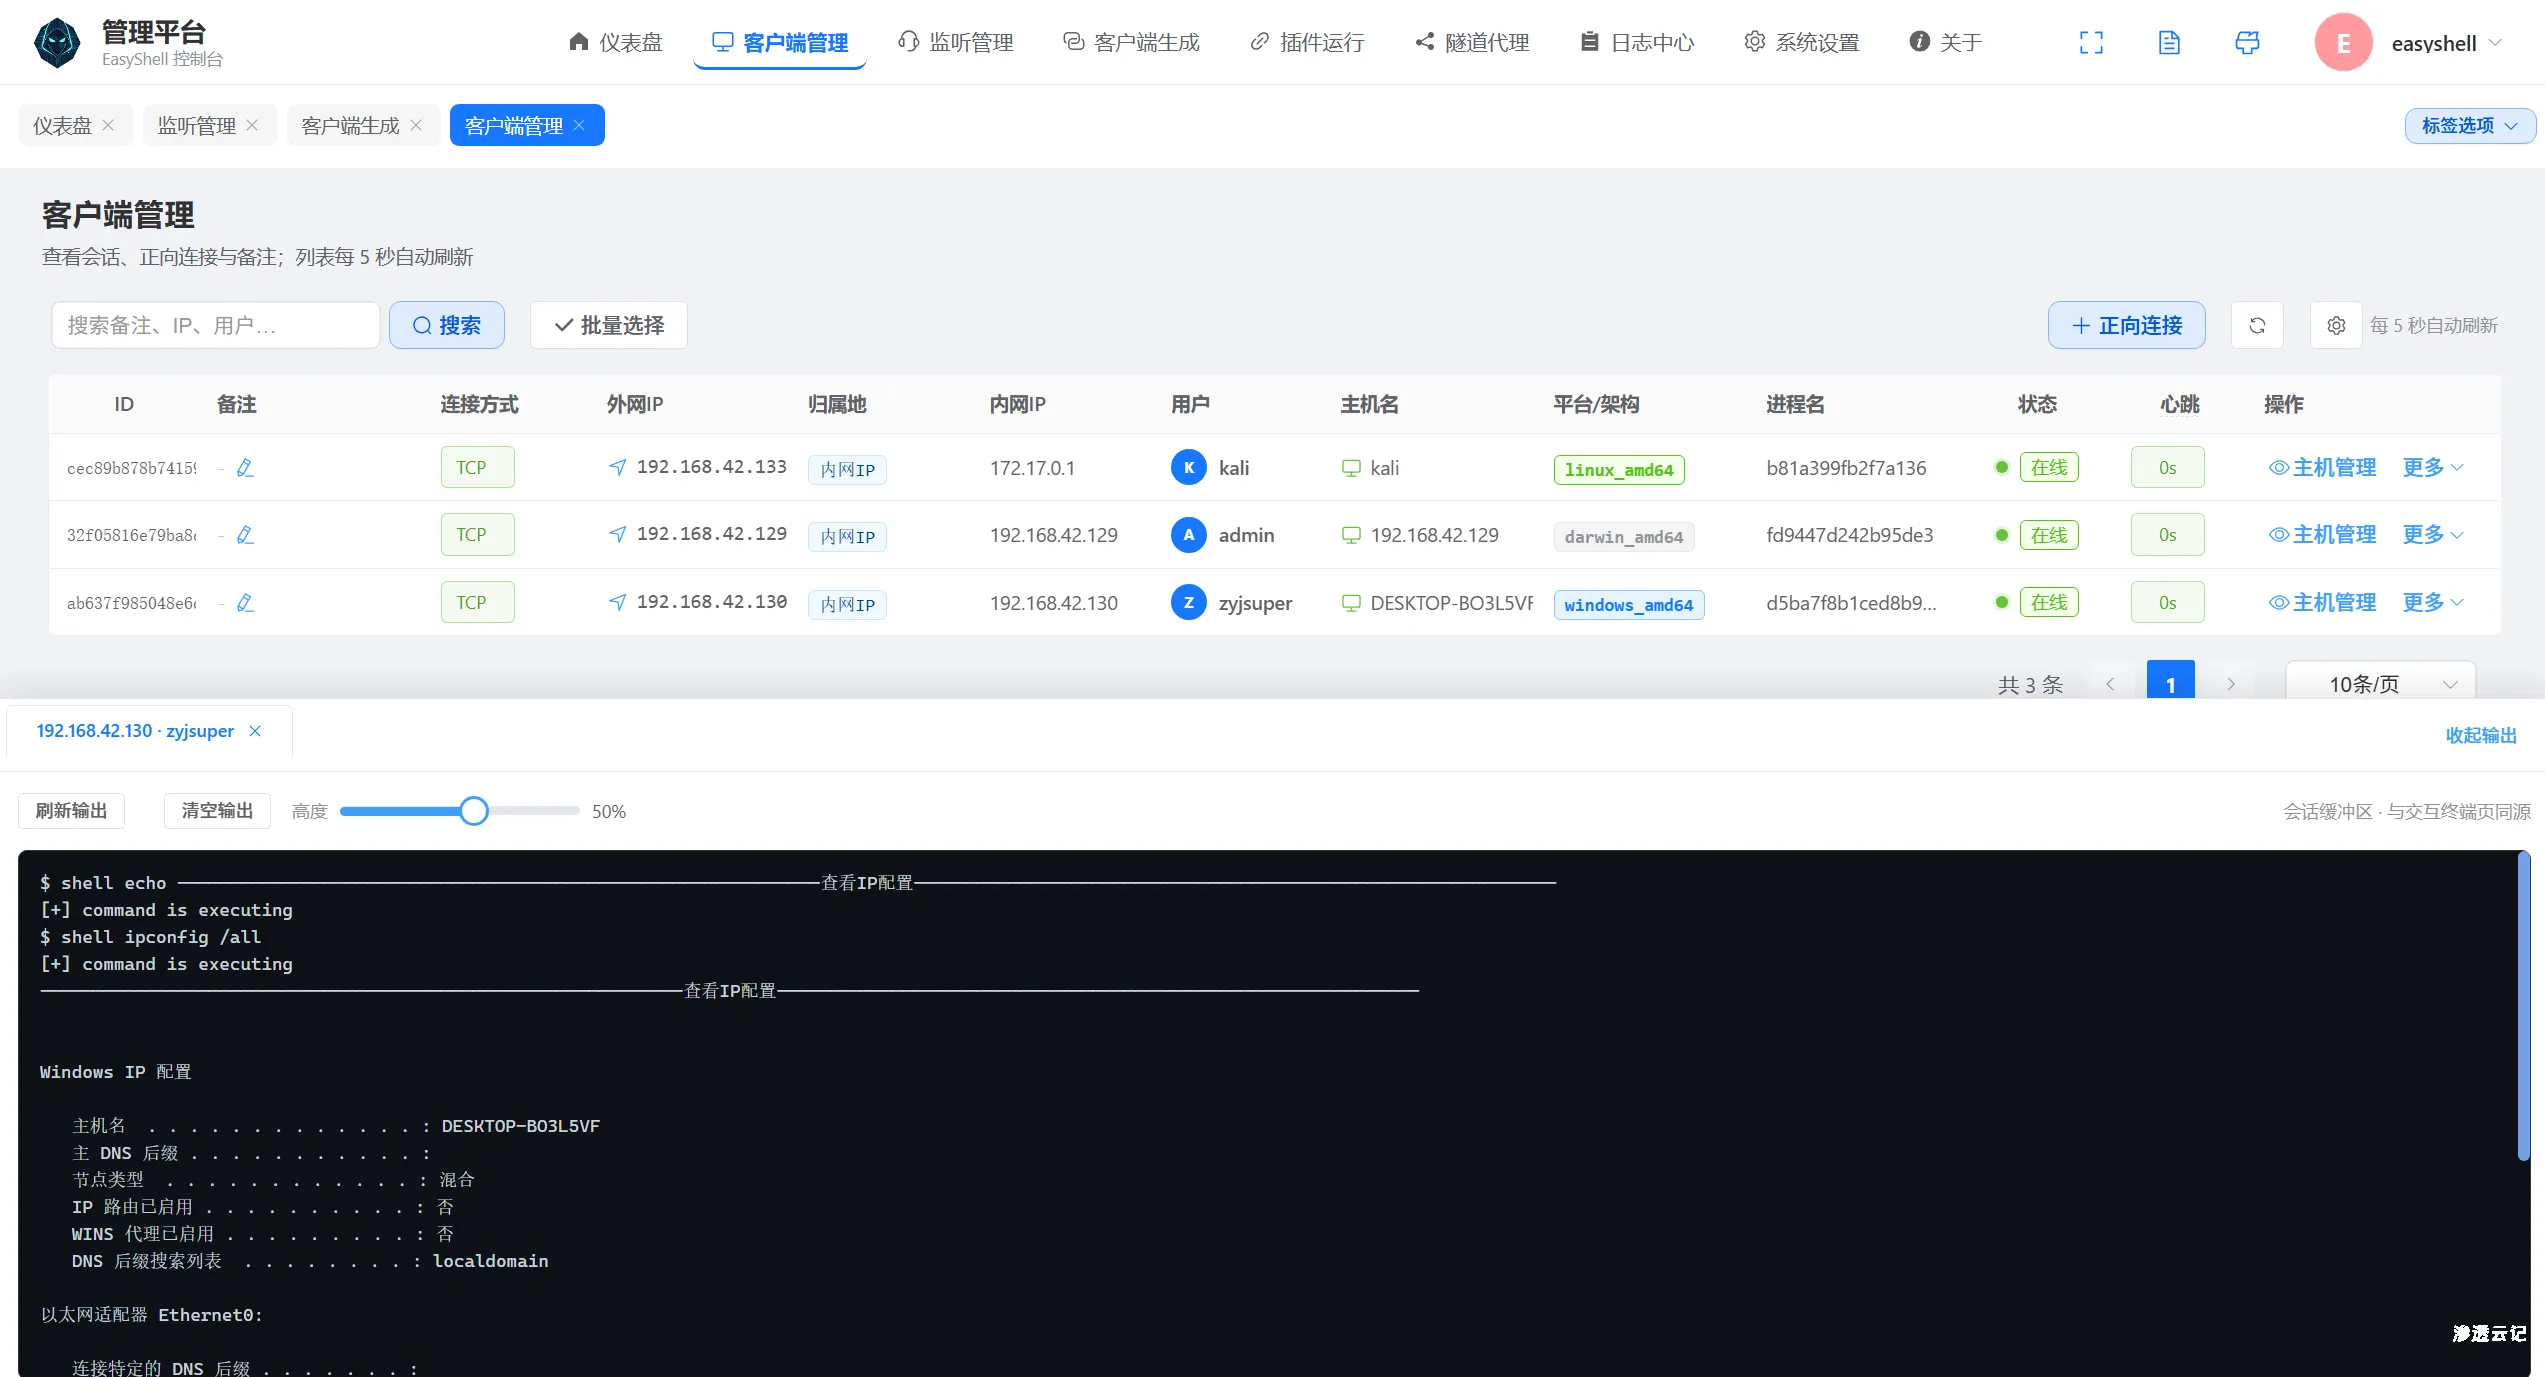Toggle 批量选择 batch selection mode
The height and width of the screenshot is (1377, 2545).
pos(609,325)
